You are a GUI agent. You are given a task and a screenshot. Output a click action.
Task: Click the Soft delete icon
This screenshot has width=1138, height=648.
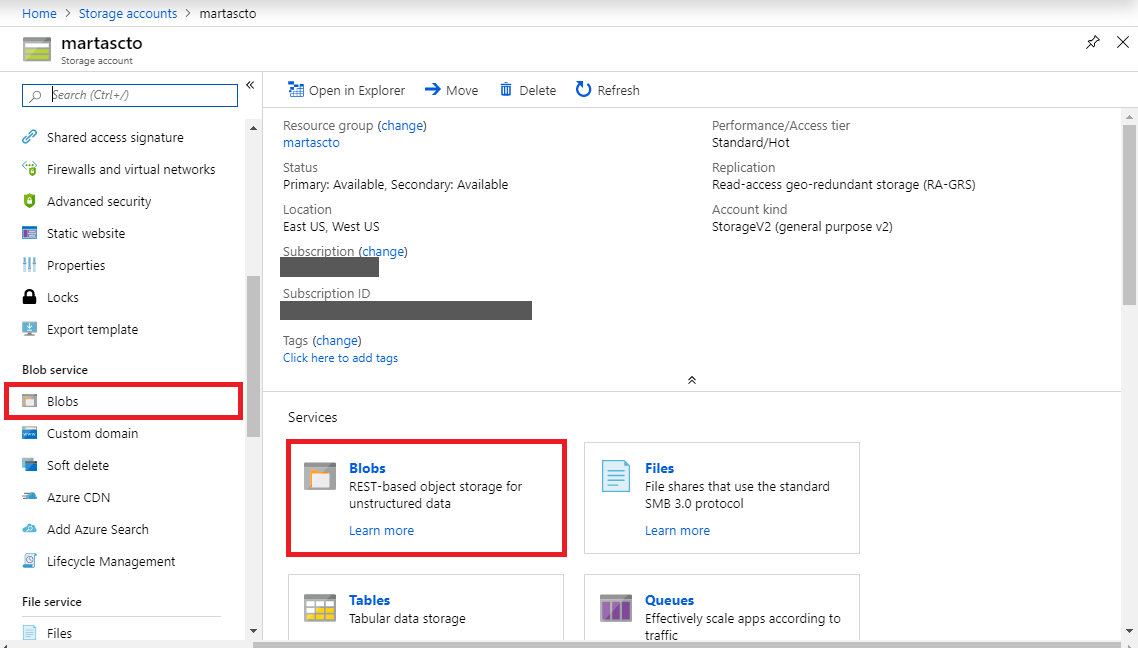click(x=29, y=465)
